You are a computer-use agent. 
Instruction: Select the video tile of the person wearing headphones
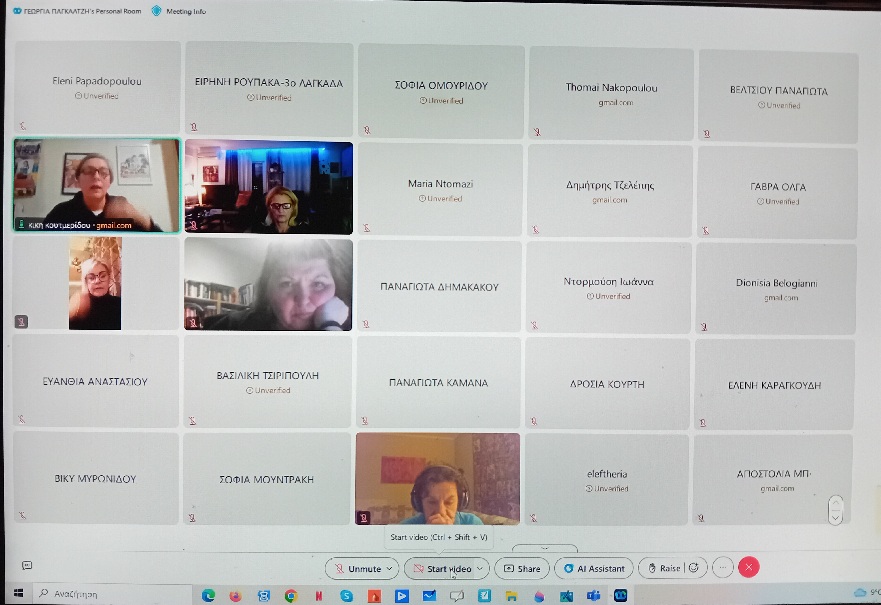[x=438, y=479]
